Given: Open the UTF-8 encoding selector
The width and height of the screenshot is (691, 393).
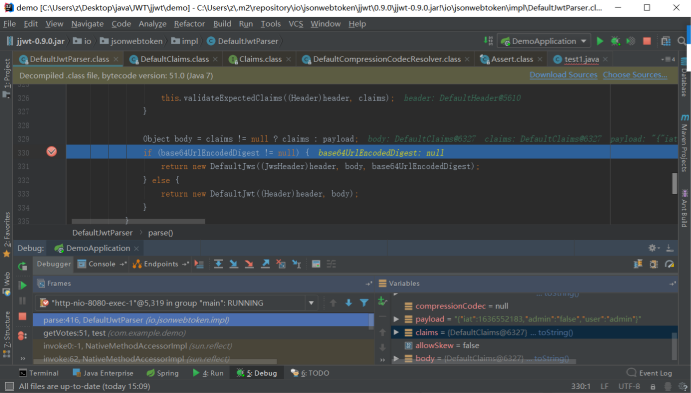Looking at the screenshot, I should click(x=629, y=386).
